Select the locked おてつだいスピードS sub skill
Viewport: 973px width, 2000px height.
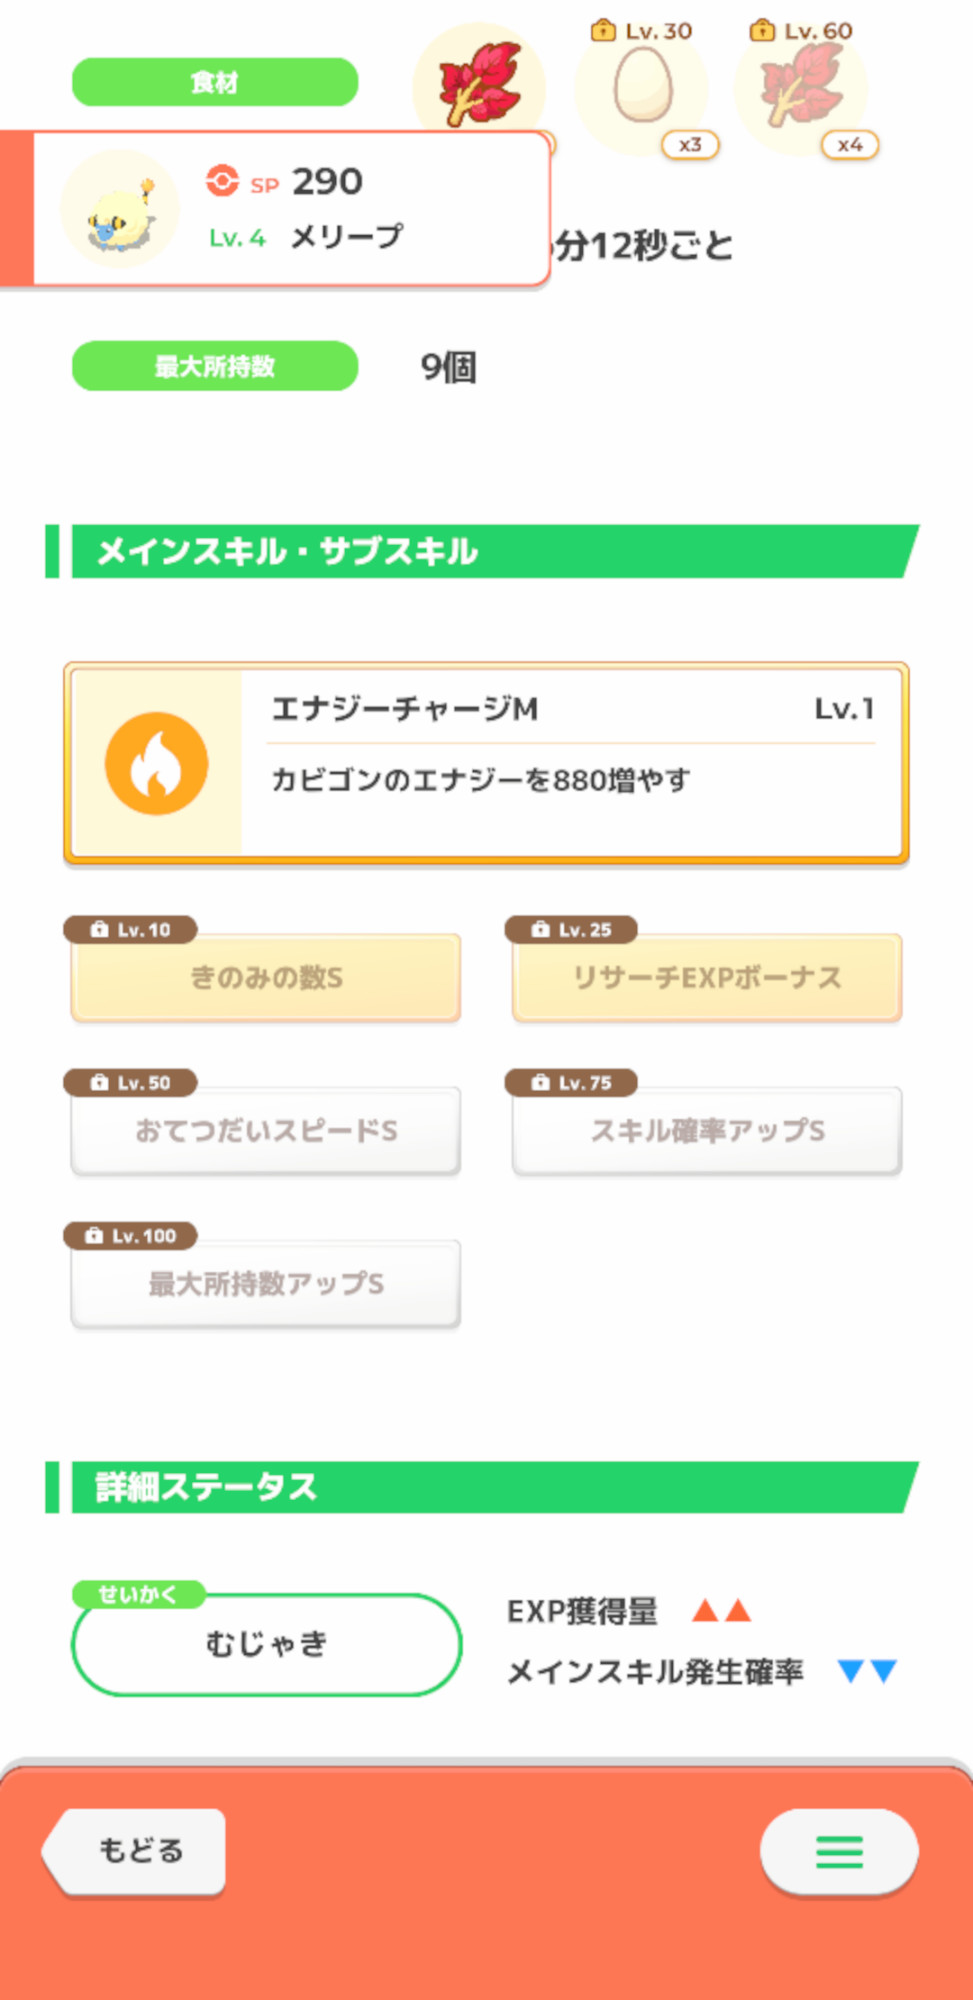pos(266,1130)
